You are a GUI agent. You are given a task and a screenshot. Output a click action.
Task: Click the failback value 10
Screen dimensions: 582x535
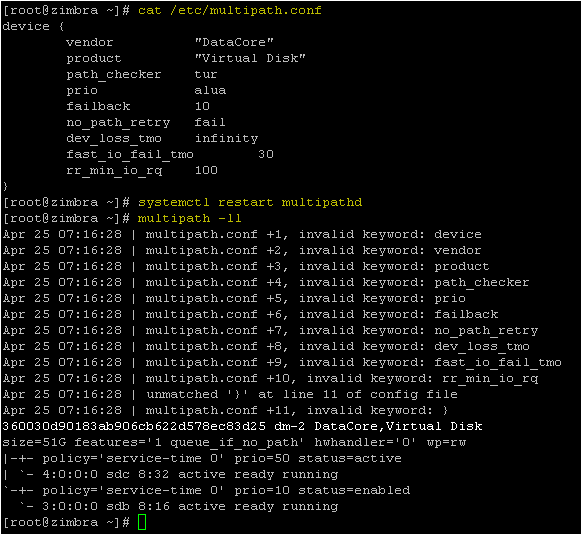pyautogui.click(x=202, y=106)
